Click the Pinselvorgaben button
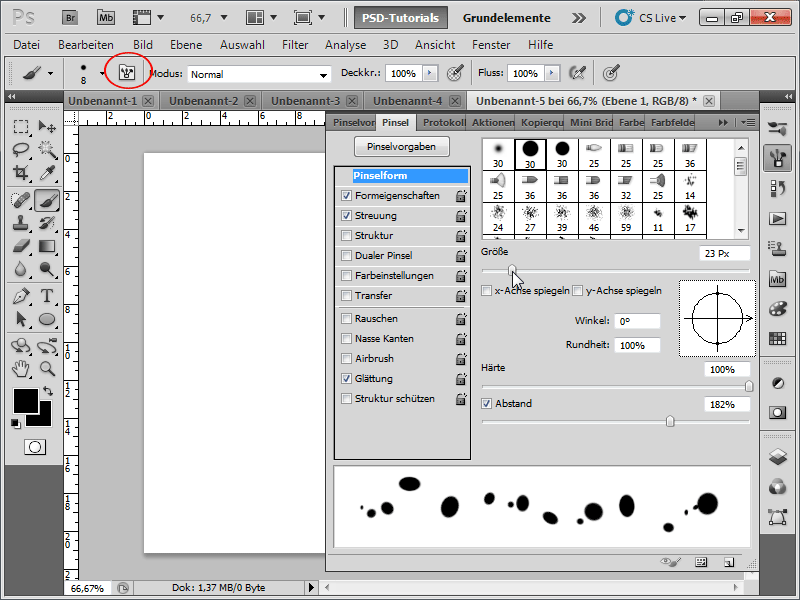Image resolution: width=800 pixels, height=600 pixels. pos(402,146)
